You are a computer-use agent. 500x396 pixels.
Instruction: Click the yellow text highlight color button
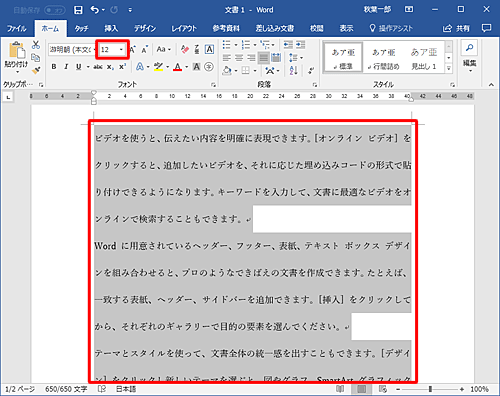click(x=158, y=67)
